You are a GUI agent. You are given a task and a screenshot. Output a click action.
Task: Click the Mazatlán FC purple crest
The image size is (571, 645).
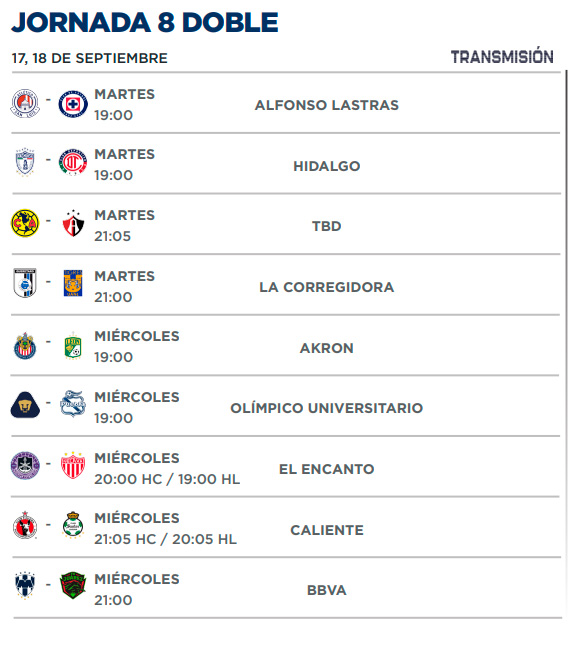click(25, 466)
